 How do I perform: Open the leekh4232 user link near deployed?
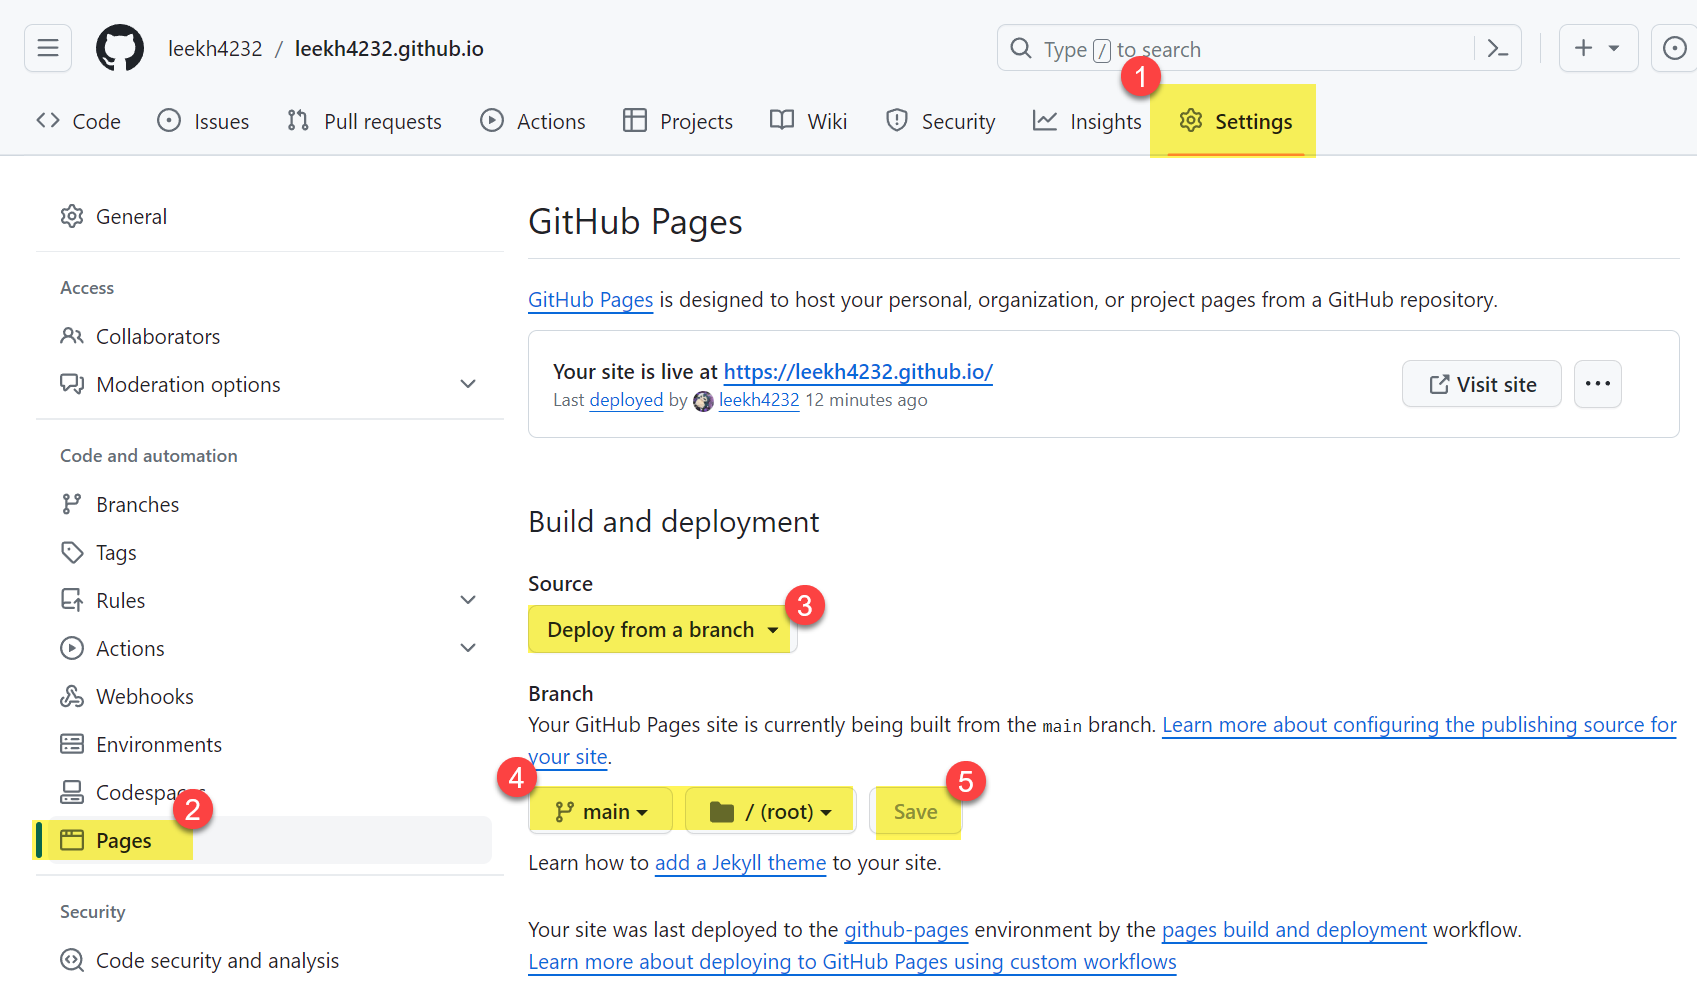759,400
